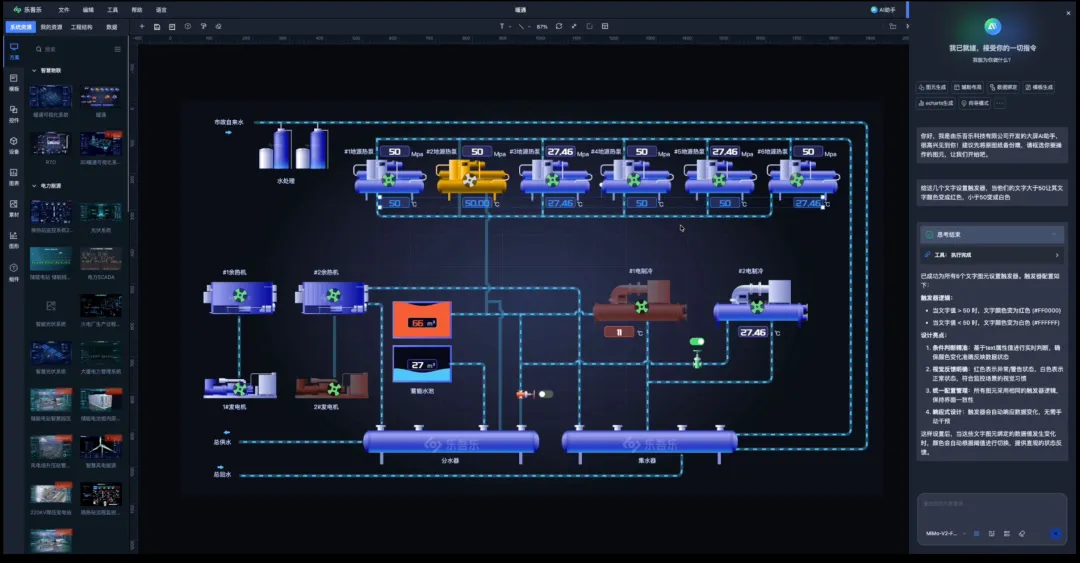
Task: Click the 辅助布局 AI shortcut button
Action: point(968,88)
